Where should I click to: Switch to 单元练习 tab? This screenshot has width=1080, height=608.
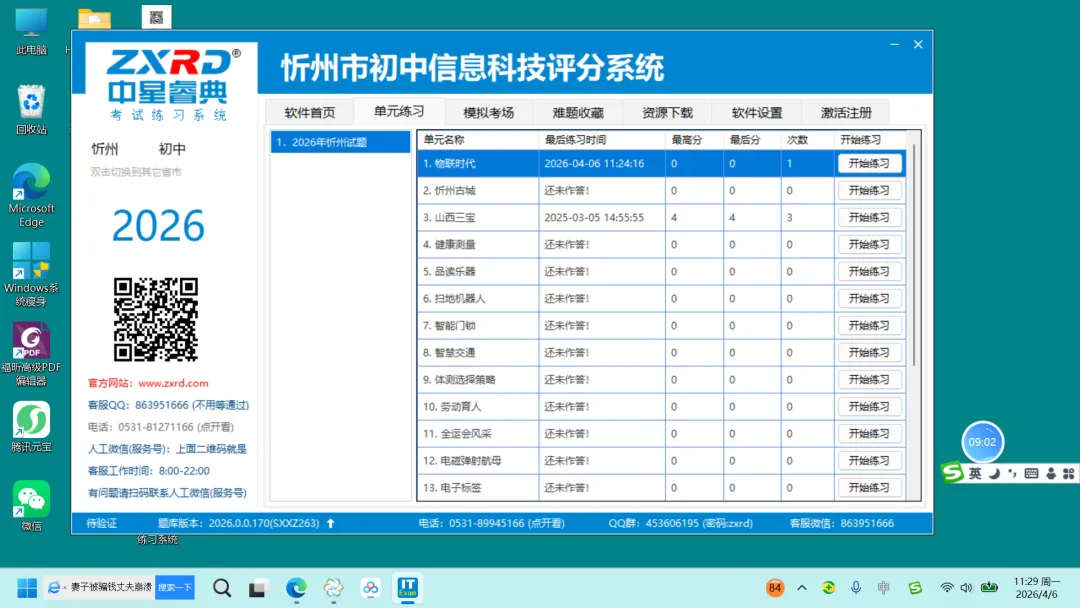(x=399, y=112)
